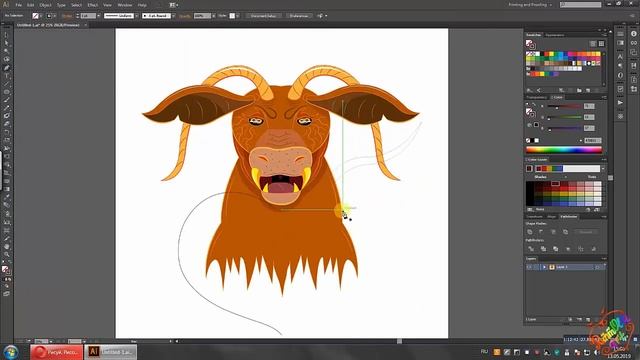Click the Minus Front shape mode icon
Screen dimensions: 640x360
(x=542, y=232)
